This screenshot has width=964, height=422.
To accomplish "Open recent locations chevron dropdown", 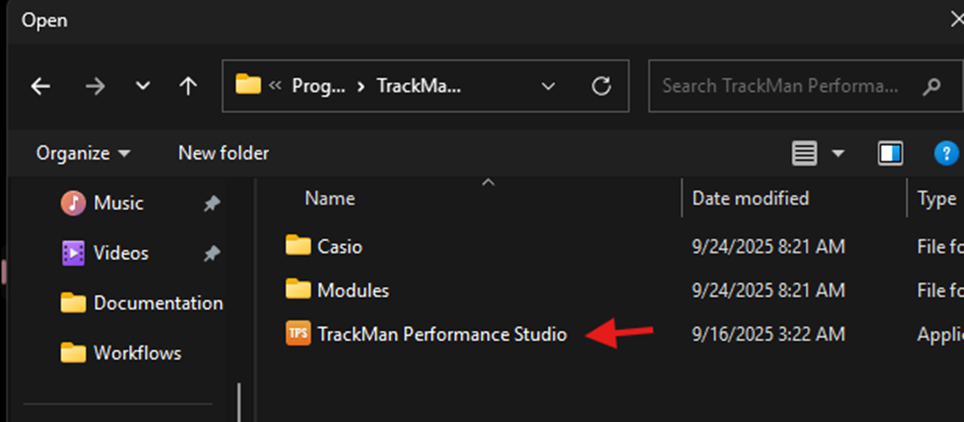I will (143, 86).
